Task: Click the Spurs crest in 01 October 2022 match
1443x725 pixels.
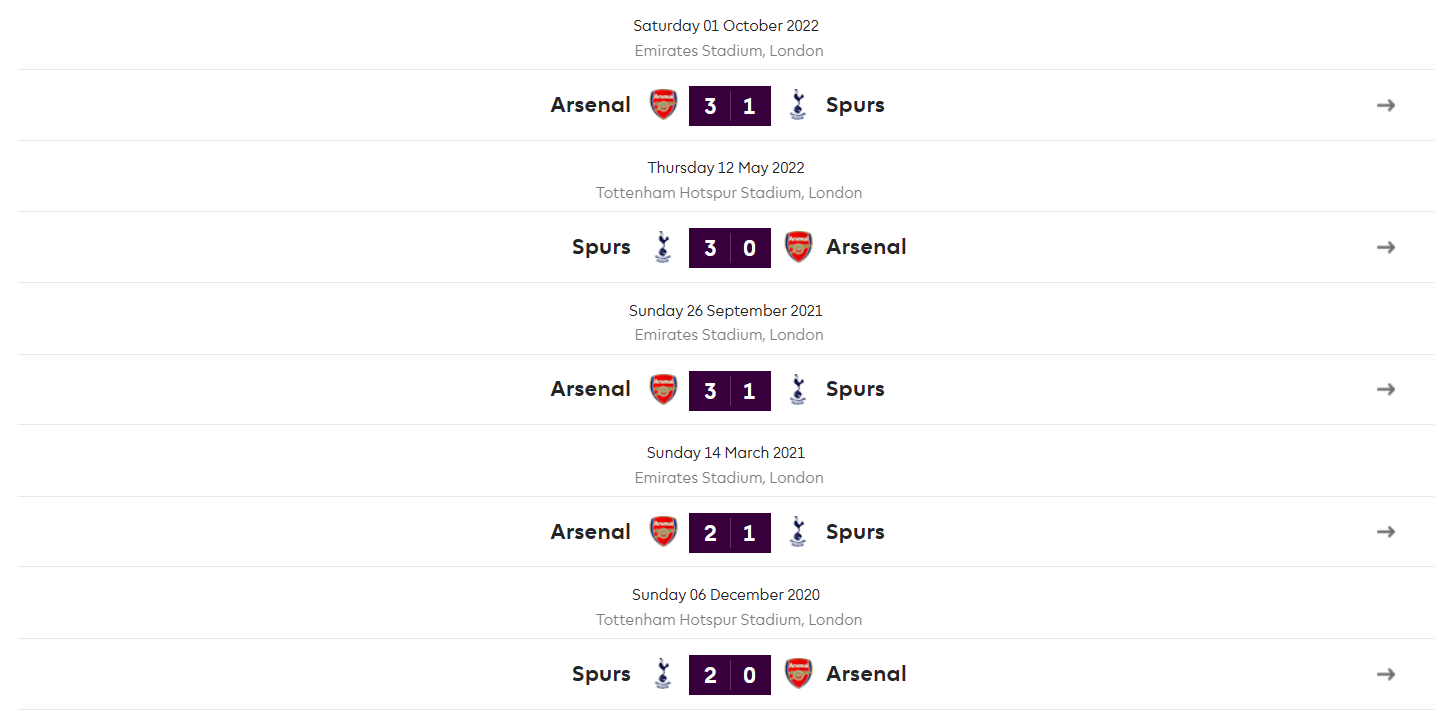Action: pyautogui.click(x=797, y=105)
